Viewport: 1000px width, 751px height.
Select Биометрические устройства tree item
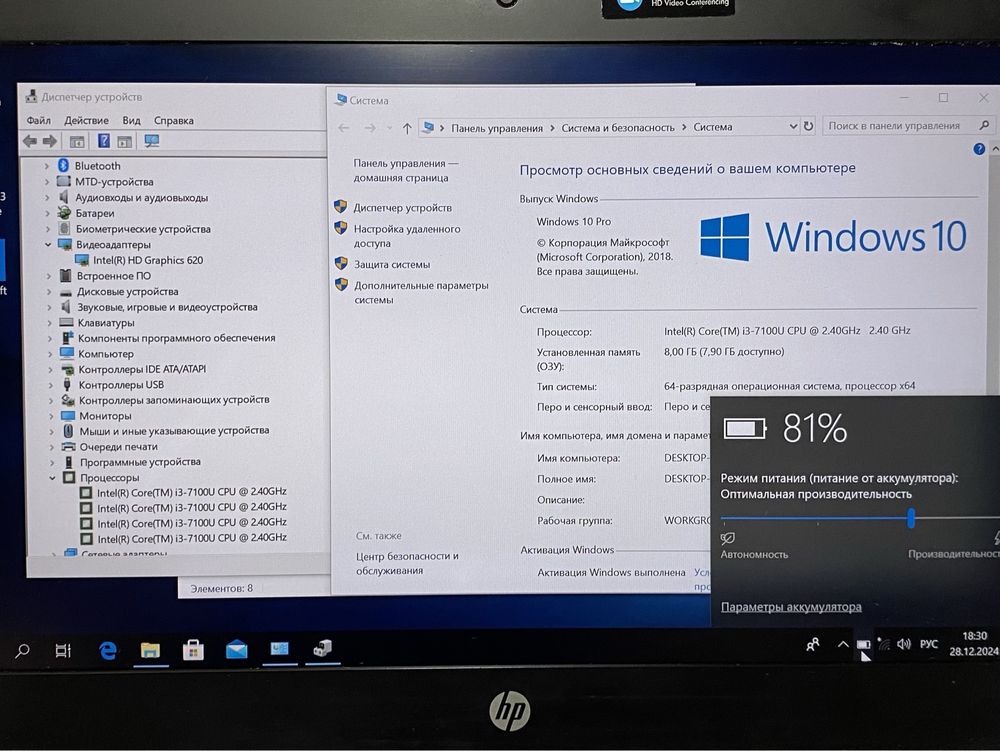click(x=143, y=229)
